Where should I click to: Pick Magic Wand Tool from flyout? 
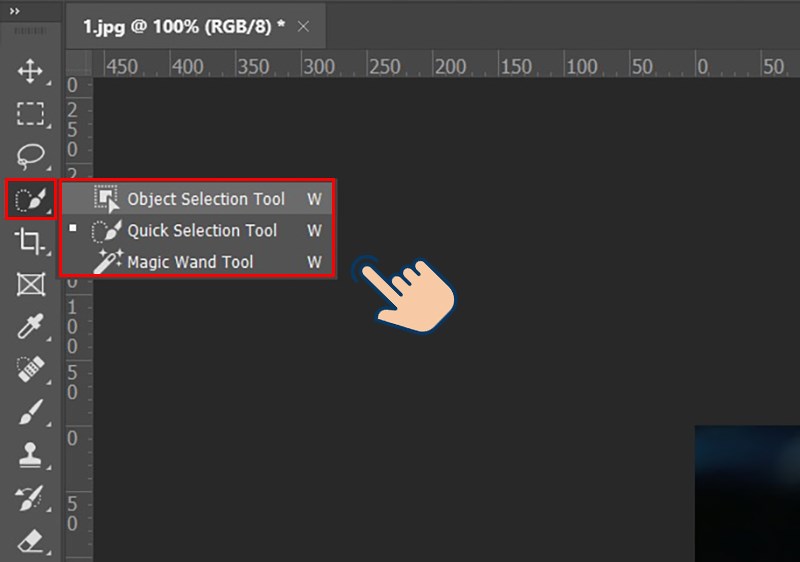pos(190,263)
